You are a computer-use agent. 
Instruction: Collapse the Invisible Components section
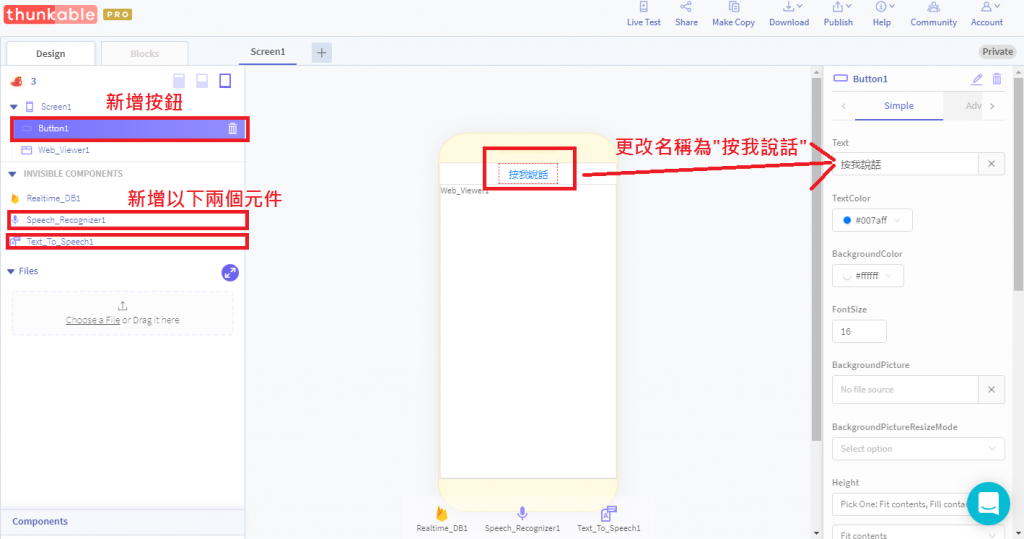pyautogui.click(x=12, y=174)
